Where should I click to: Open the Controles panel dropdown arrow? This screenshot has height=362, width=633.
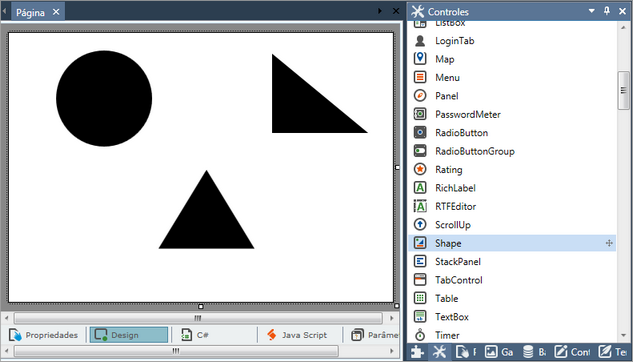591,11
